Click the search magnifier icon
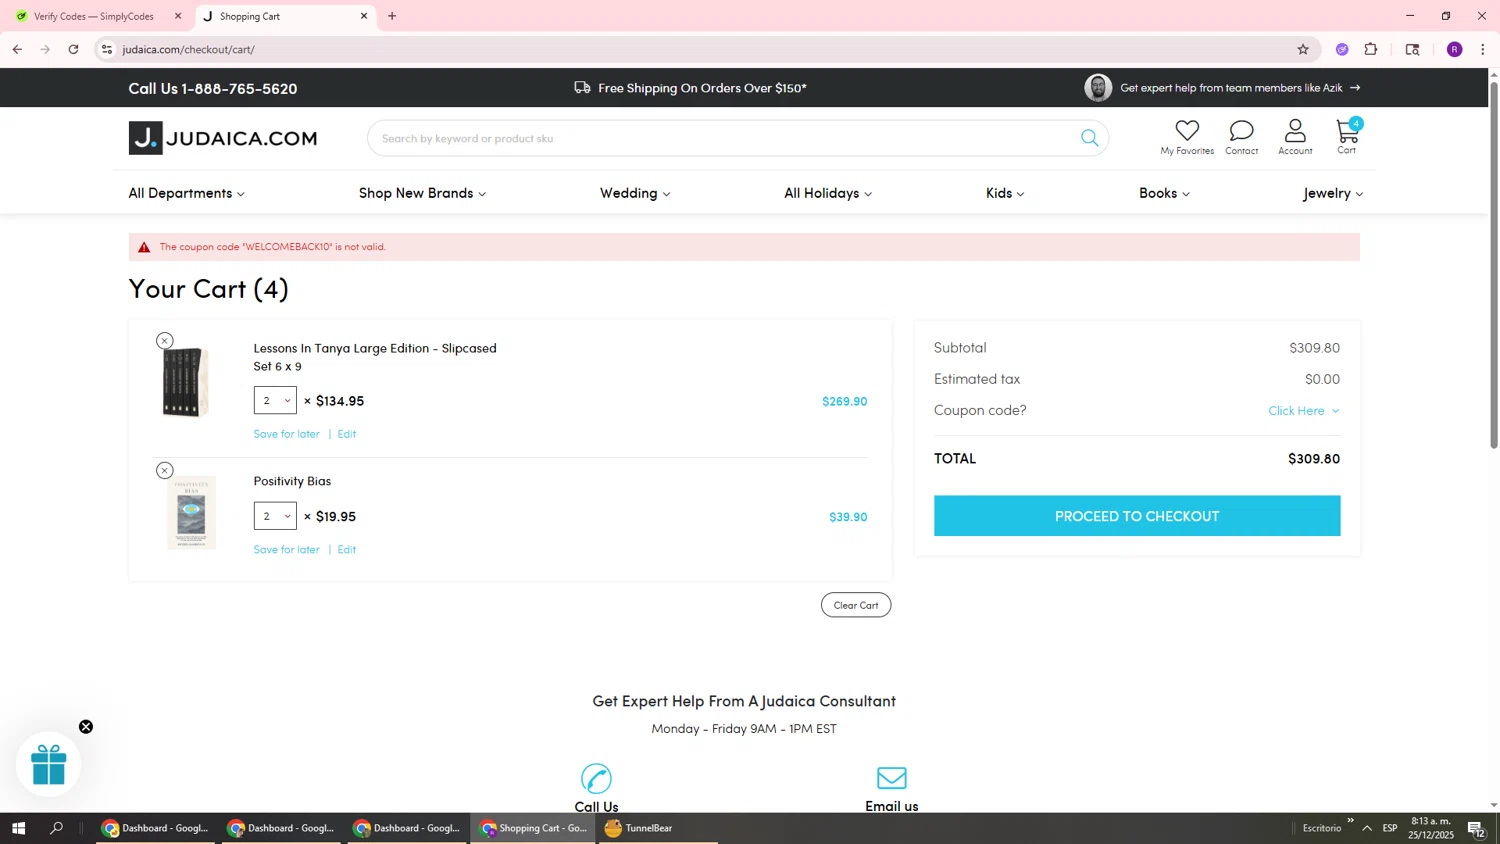The height and width of the screenshot is (844, 1500). click(x=1089, y=138)
